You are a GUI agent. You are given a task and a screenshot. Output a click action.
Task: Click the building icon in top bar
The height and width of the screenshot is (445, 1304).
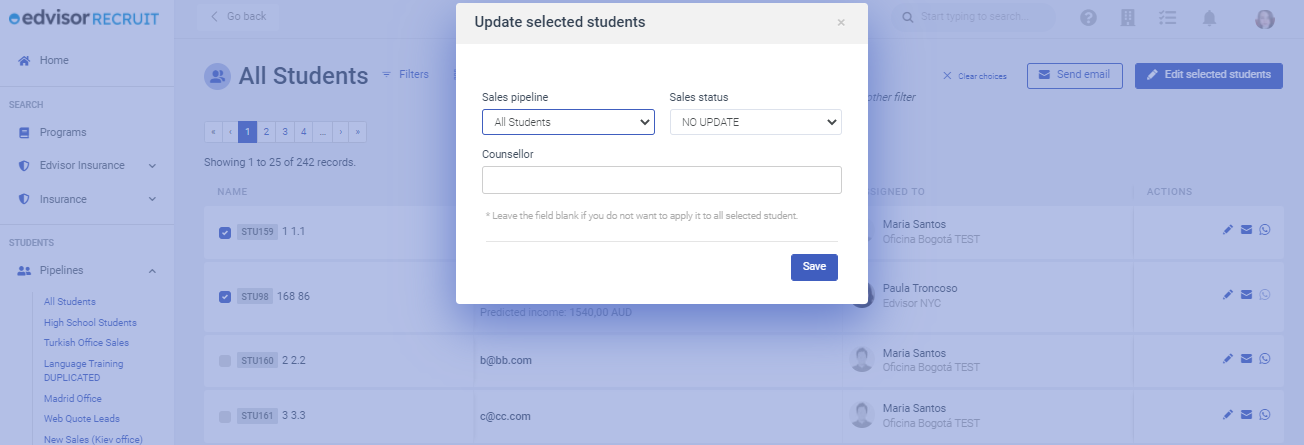(1129, 18)
